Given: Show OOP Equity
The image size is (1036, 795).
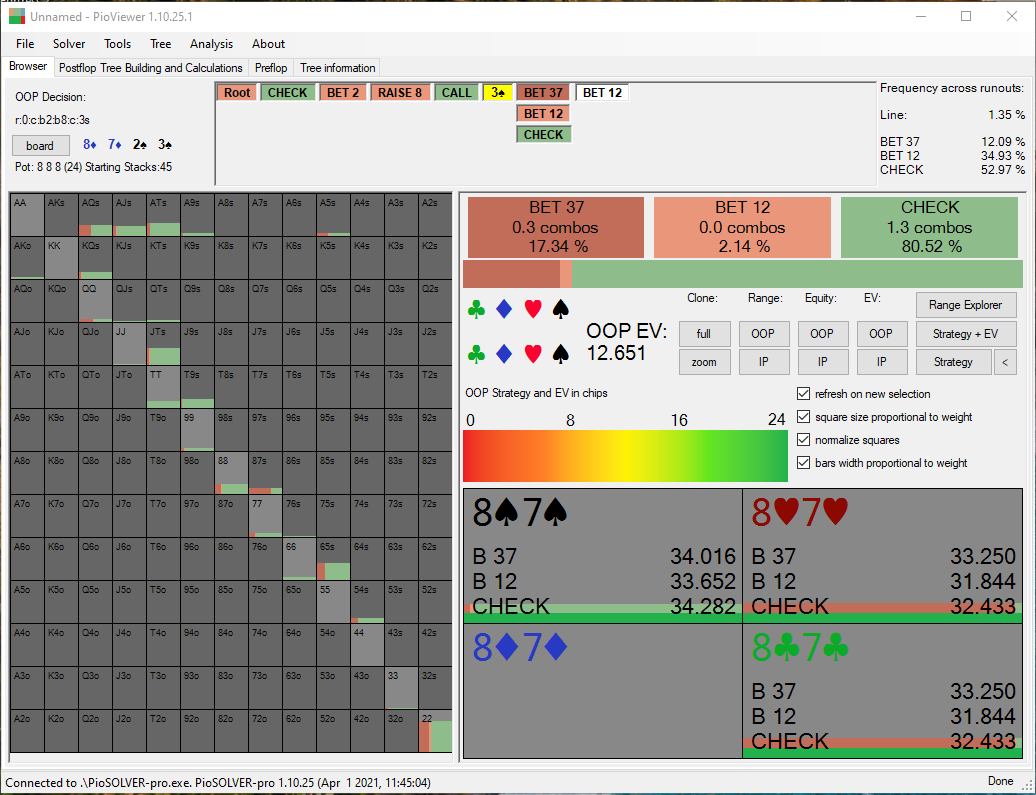Looking at the screenshot, I should [x=823, y=334].
